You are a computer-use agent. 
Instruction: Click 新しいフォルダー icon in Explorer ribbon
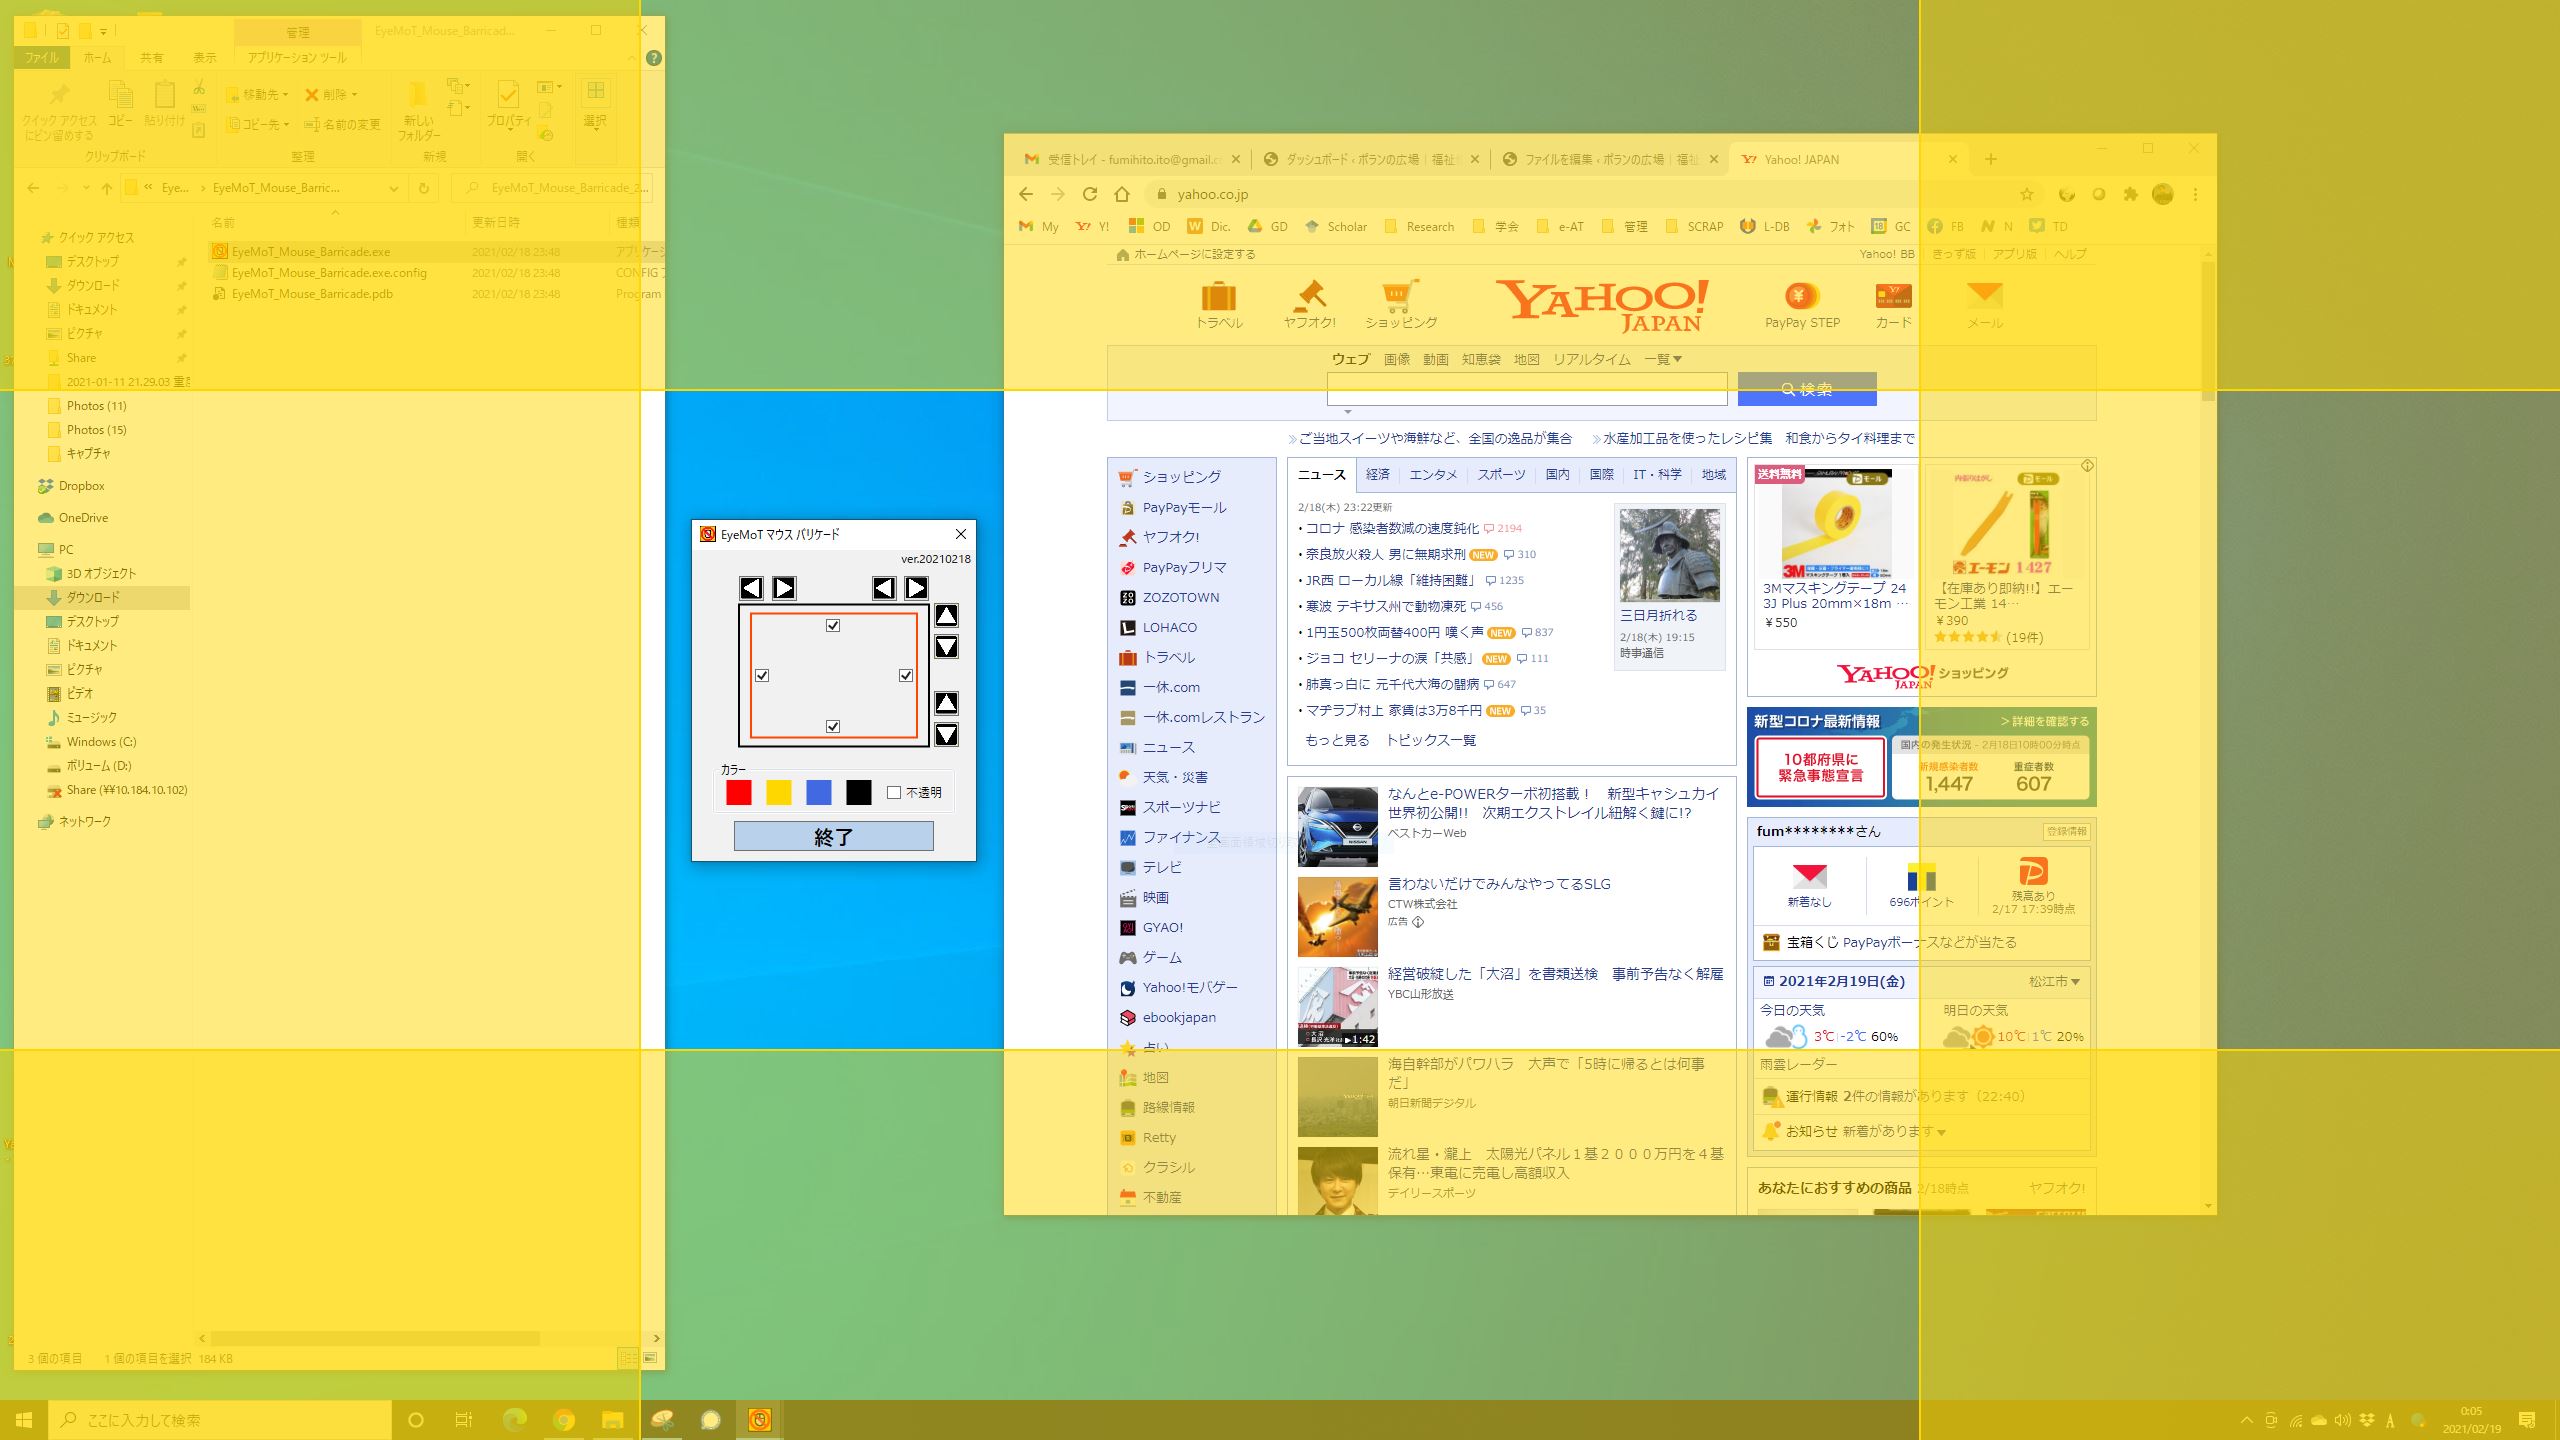pos(418,110)
